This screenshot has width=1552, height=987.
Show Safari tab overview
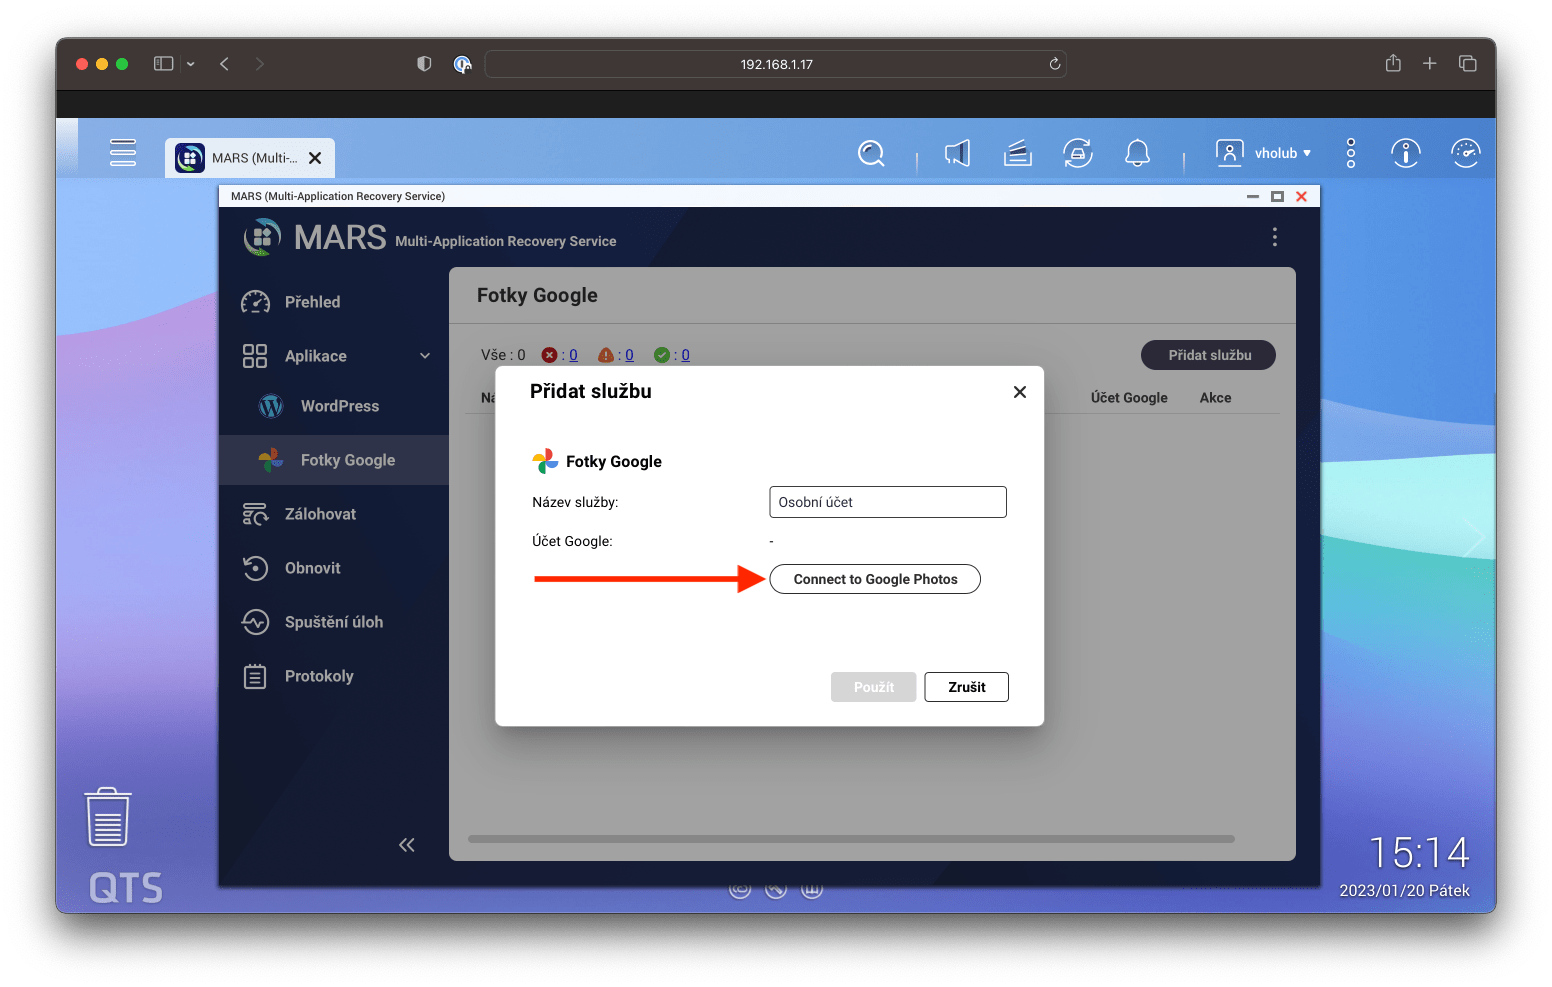[1468, 63]
